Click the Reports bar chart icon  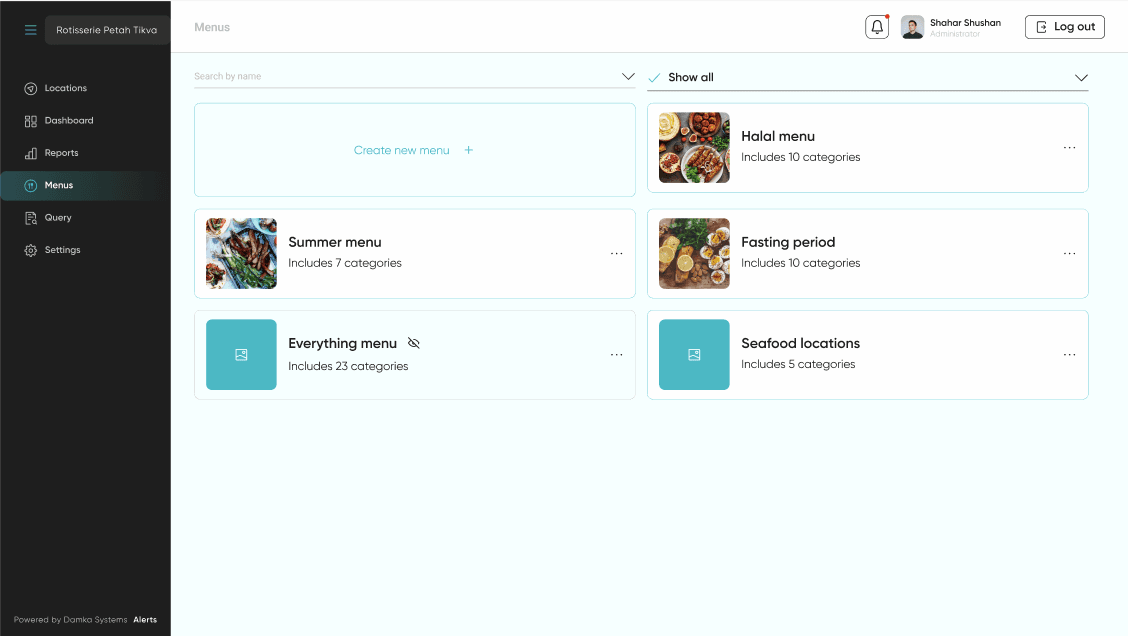pyautogui.click(x=30, y=153)
